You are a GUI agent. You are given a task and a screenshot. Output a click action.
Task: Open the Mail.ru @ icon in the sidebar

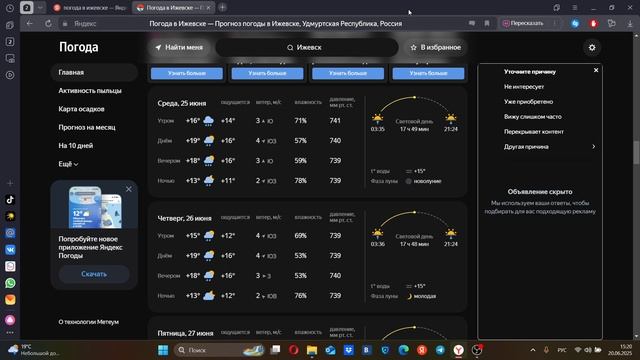click(10, 233)
